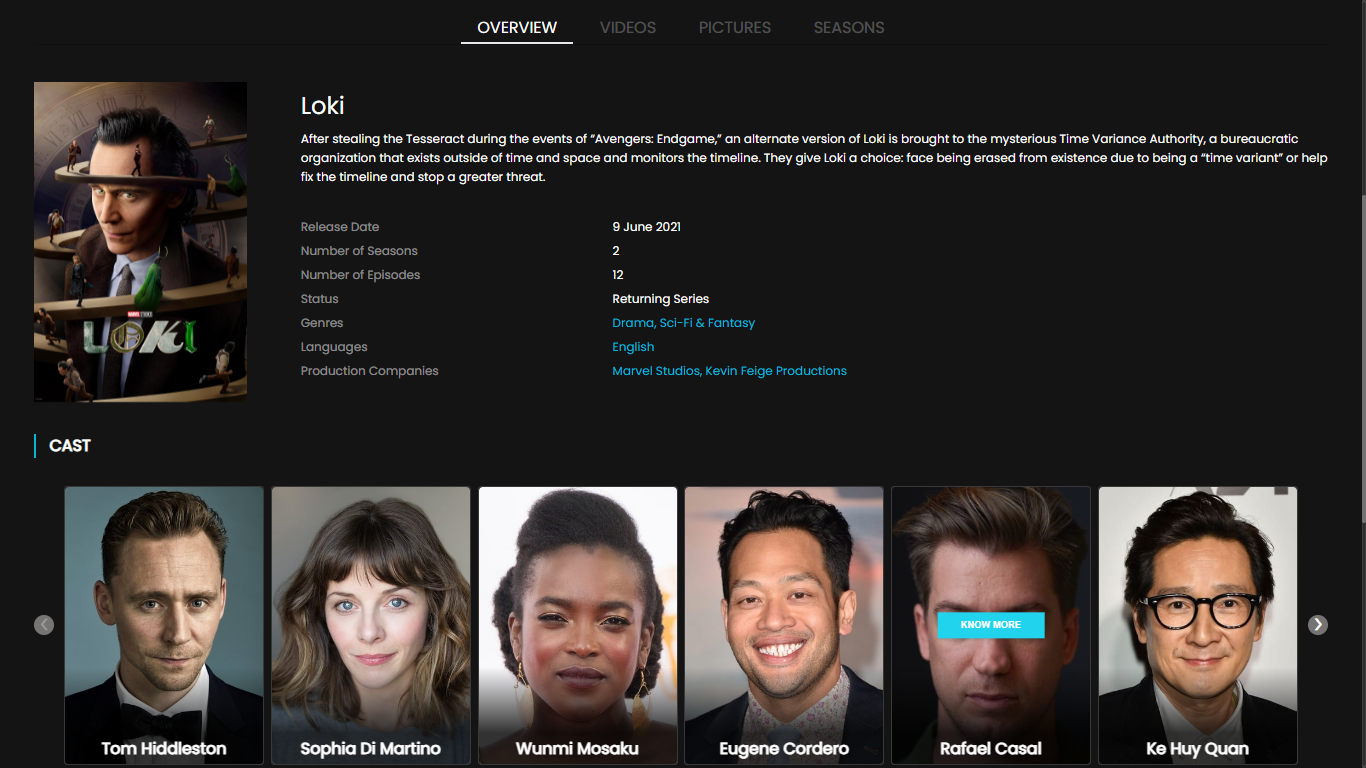Click the Loki poster image
This screenshot has height=768, width=1366.
tap(140, 242)
